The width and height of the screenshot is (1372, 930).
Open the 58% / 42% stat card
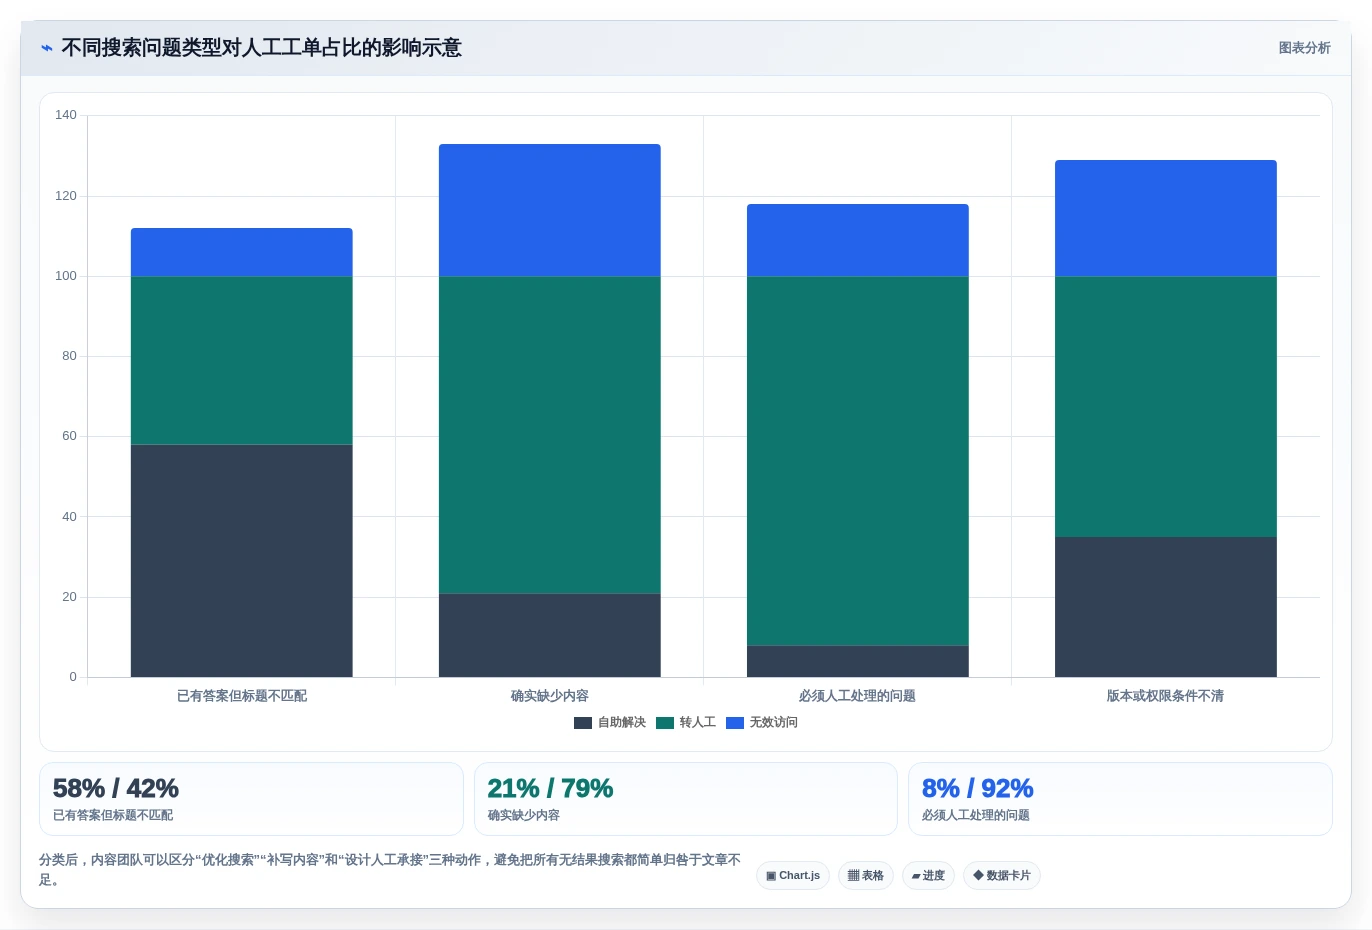point(251,799)
